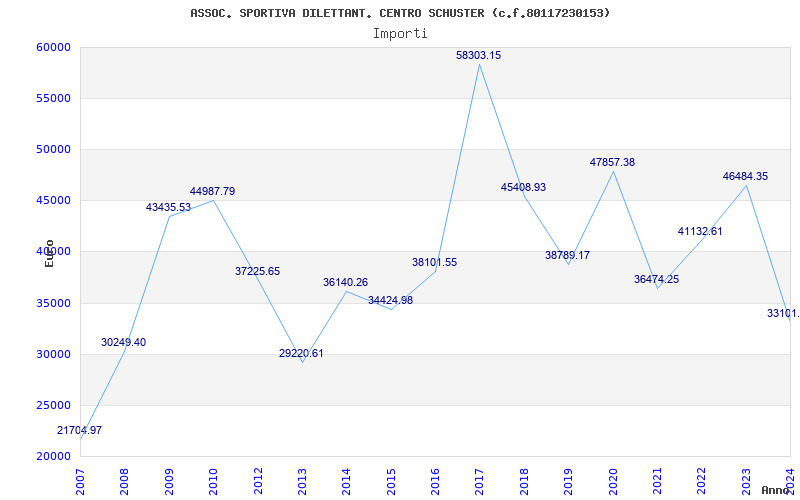Click the x-axis year 2018

(x=524, y=481)
